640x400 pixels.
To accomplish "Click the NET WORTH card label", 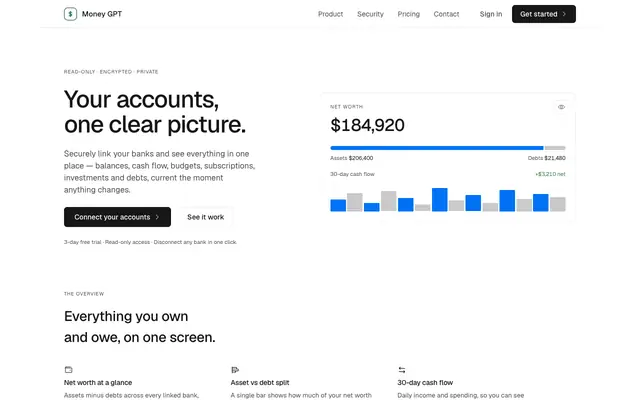I will coord(347,107).
